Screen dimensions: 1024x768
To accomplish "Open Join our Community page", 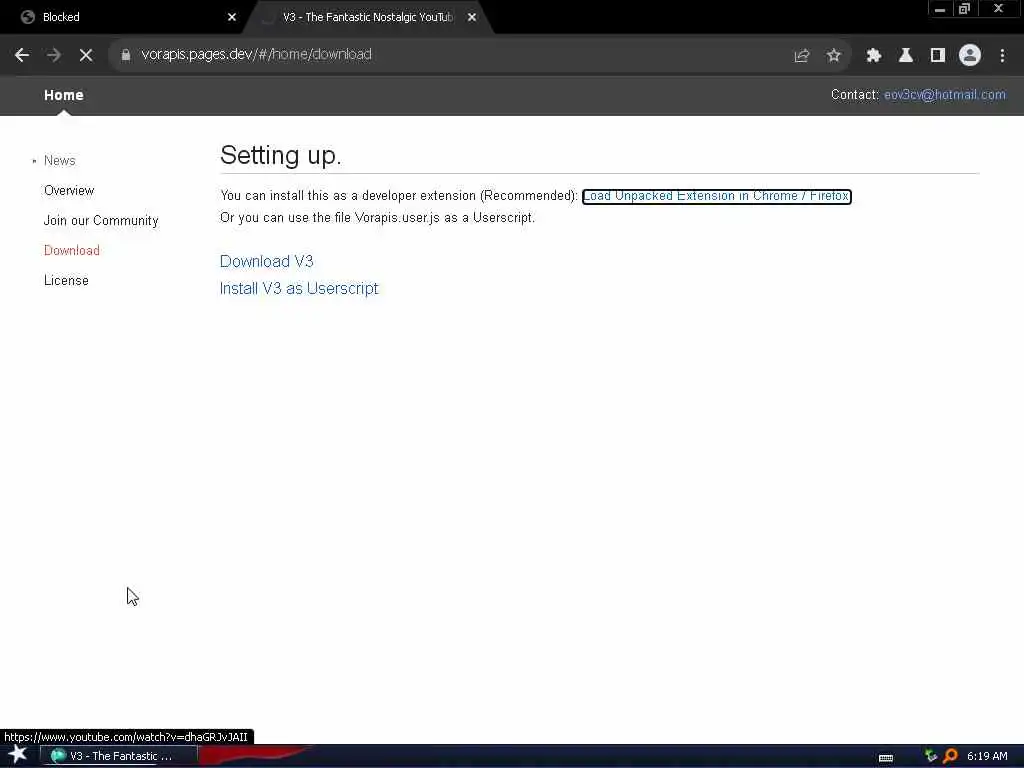I will (101, 221).
